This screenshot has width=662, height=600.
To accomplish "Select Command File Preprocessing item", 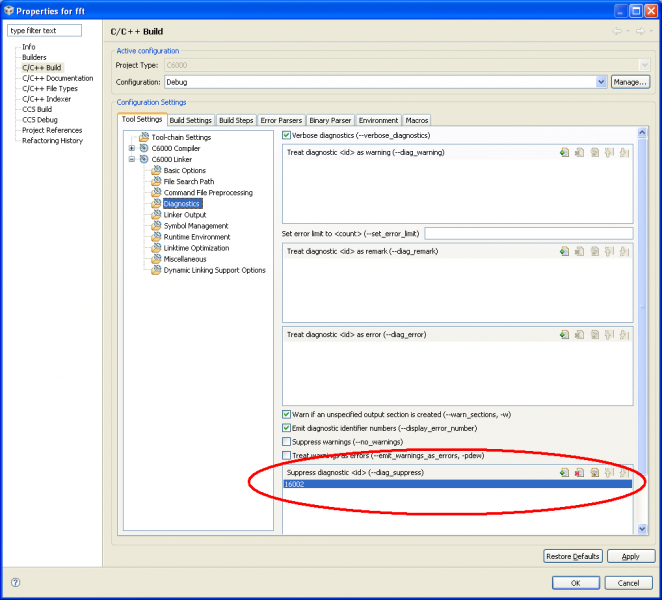I will [x=208, y=193].
